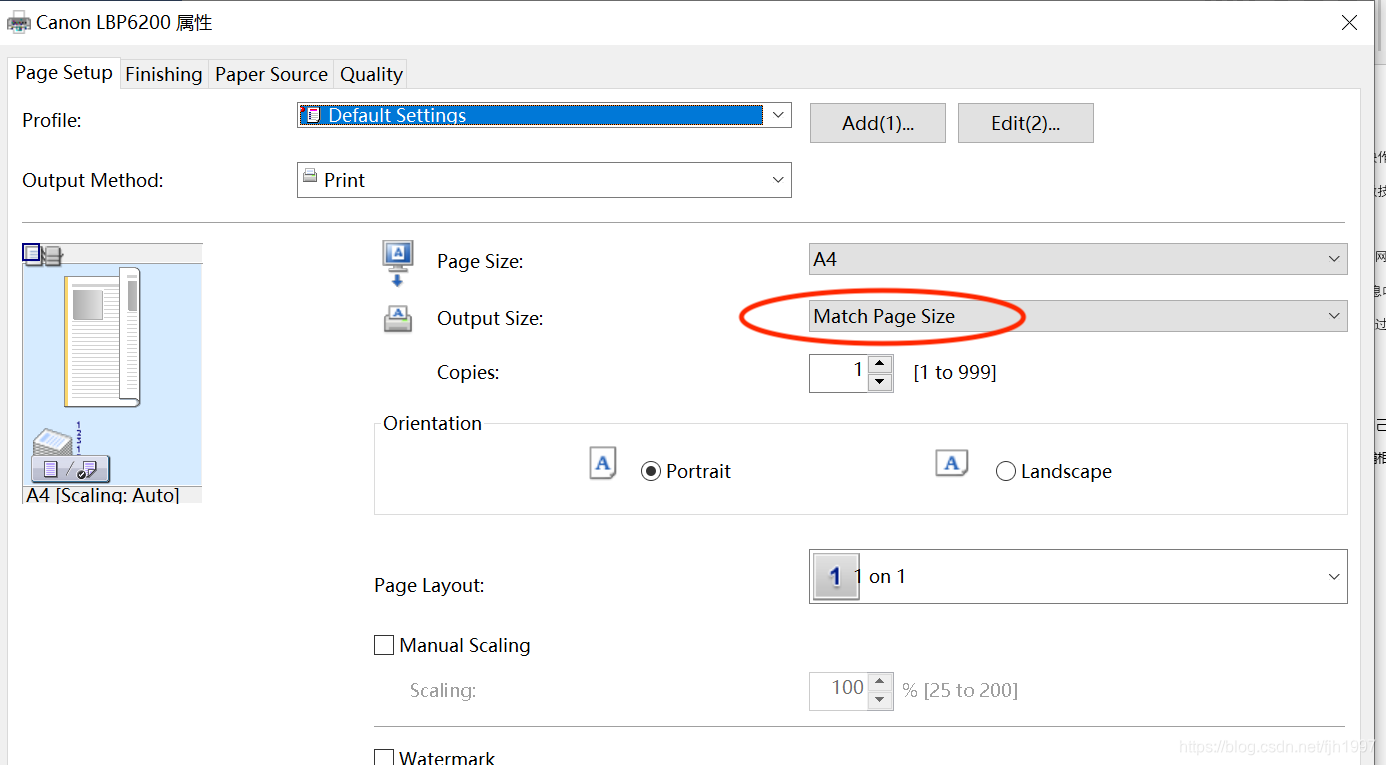The image size is (1386, 765).
Task: Click the Page Size monitor icon
Action: (x=397, y=262)
